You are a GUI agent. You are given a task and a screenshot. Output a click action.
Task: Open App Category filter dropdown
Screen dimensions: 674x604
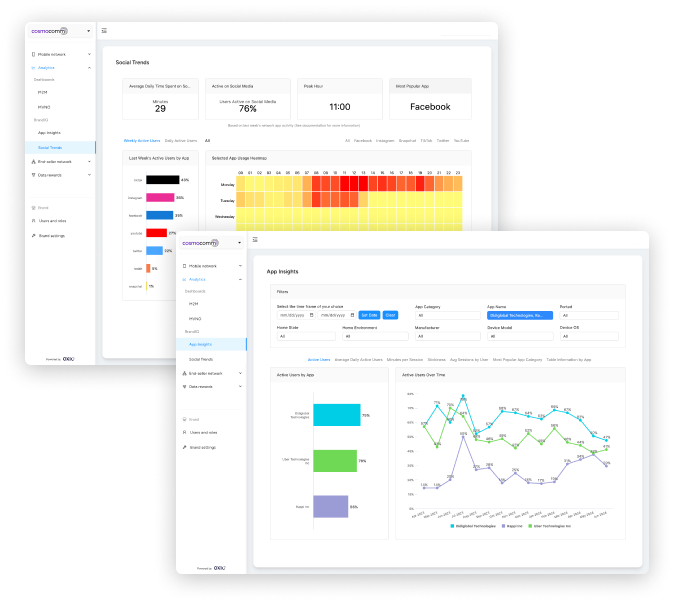pos(447,315)
